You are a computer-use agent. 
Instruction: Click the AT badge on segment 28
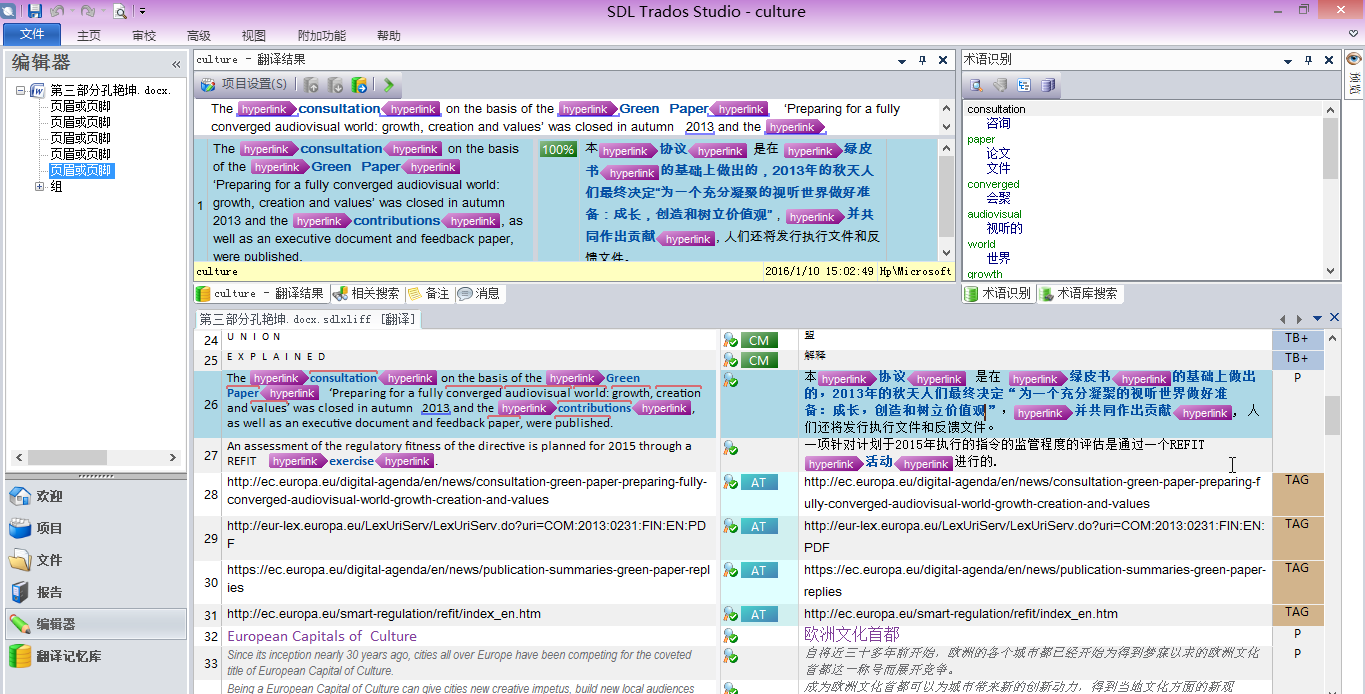click(x=759, y=483)
